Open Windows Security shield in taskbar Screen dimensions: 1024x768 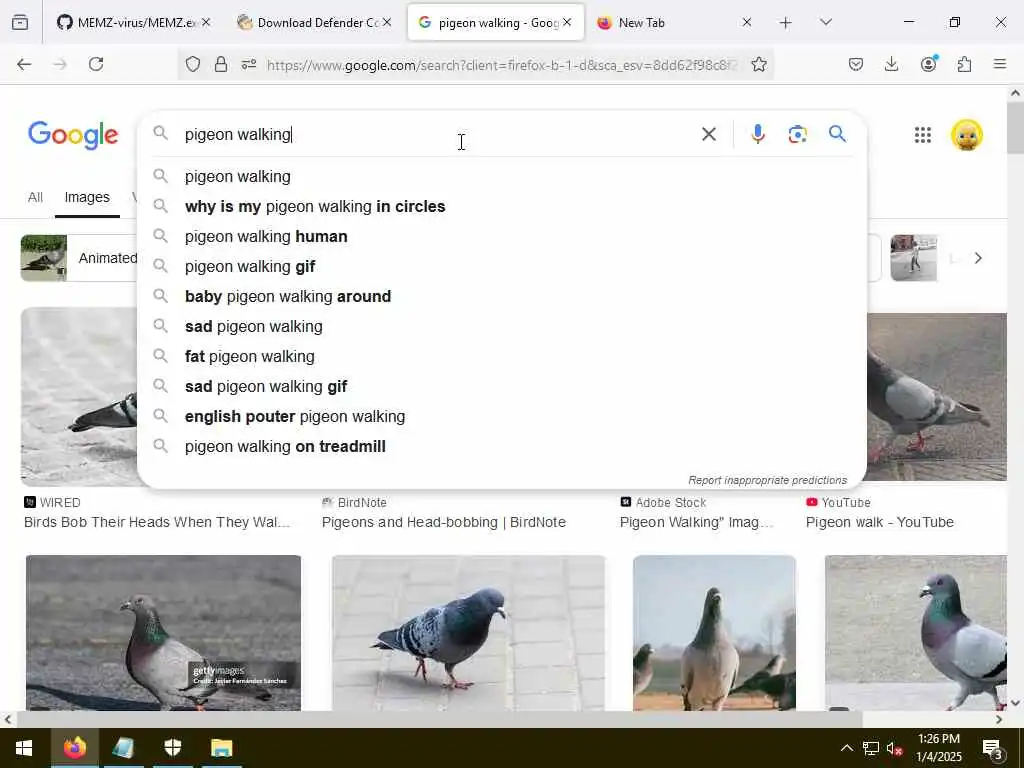tap(172, 748)
